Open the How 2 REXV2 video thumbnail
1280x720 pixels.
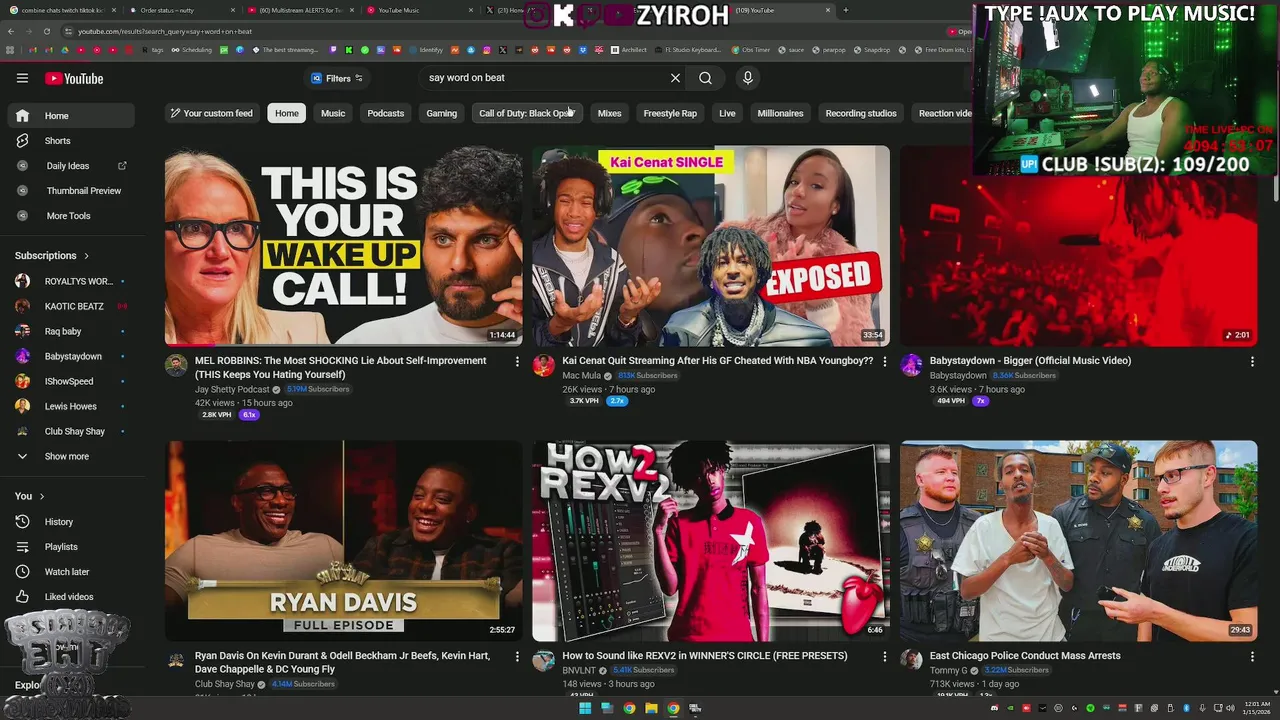(x=710, y=540)
